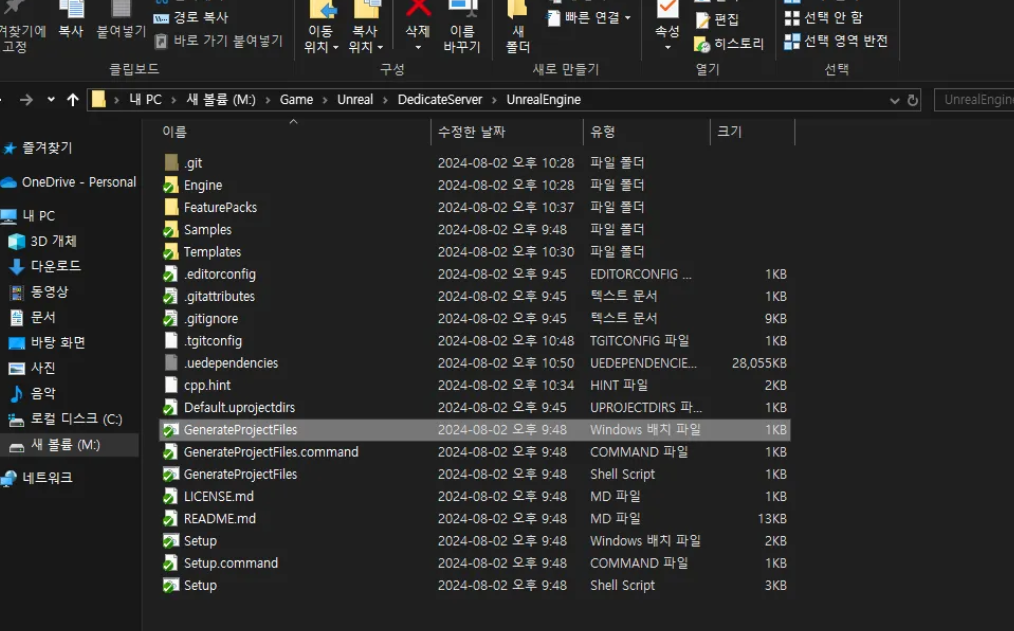Click Paste shortcut (바로 가기 붙여넣기)
This screenshot has width=1014, height=631.
pos(219,41)
